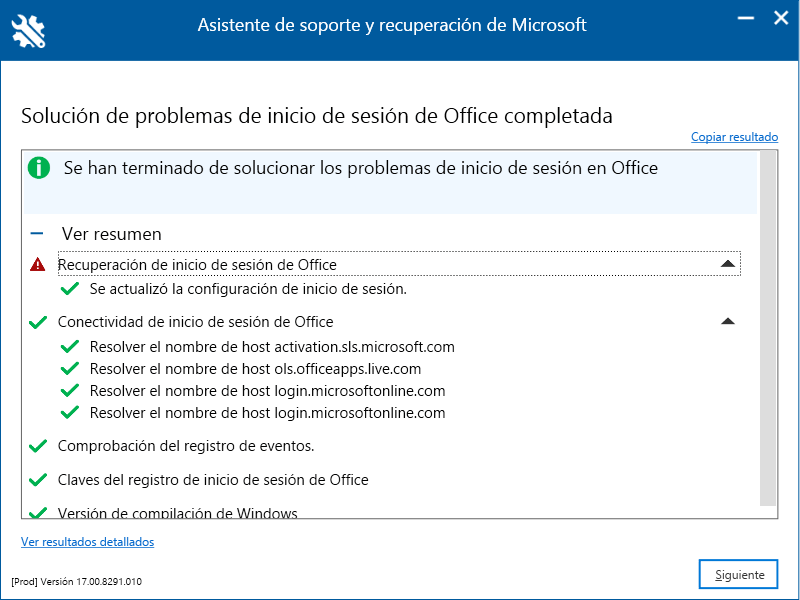Click the green info icon in banner
This screenshot has width=800, height=600.
(39, 168)
